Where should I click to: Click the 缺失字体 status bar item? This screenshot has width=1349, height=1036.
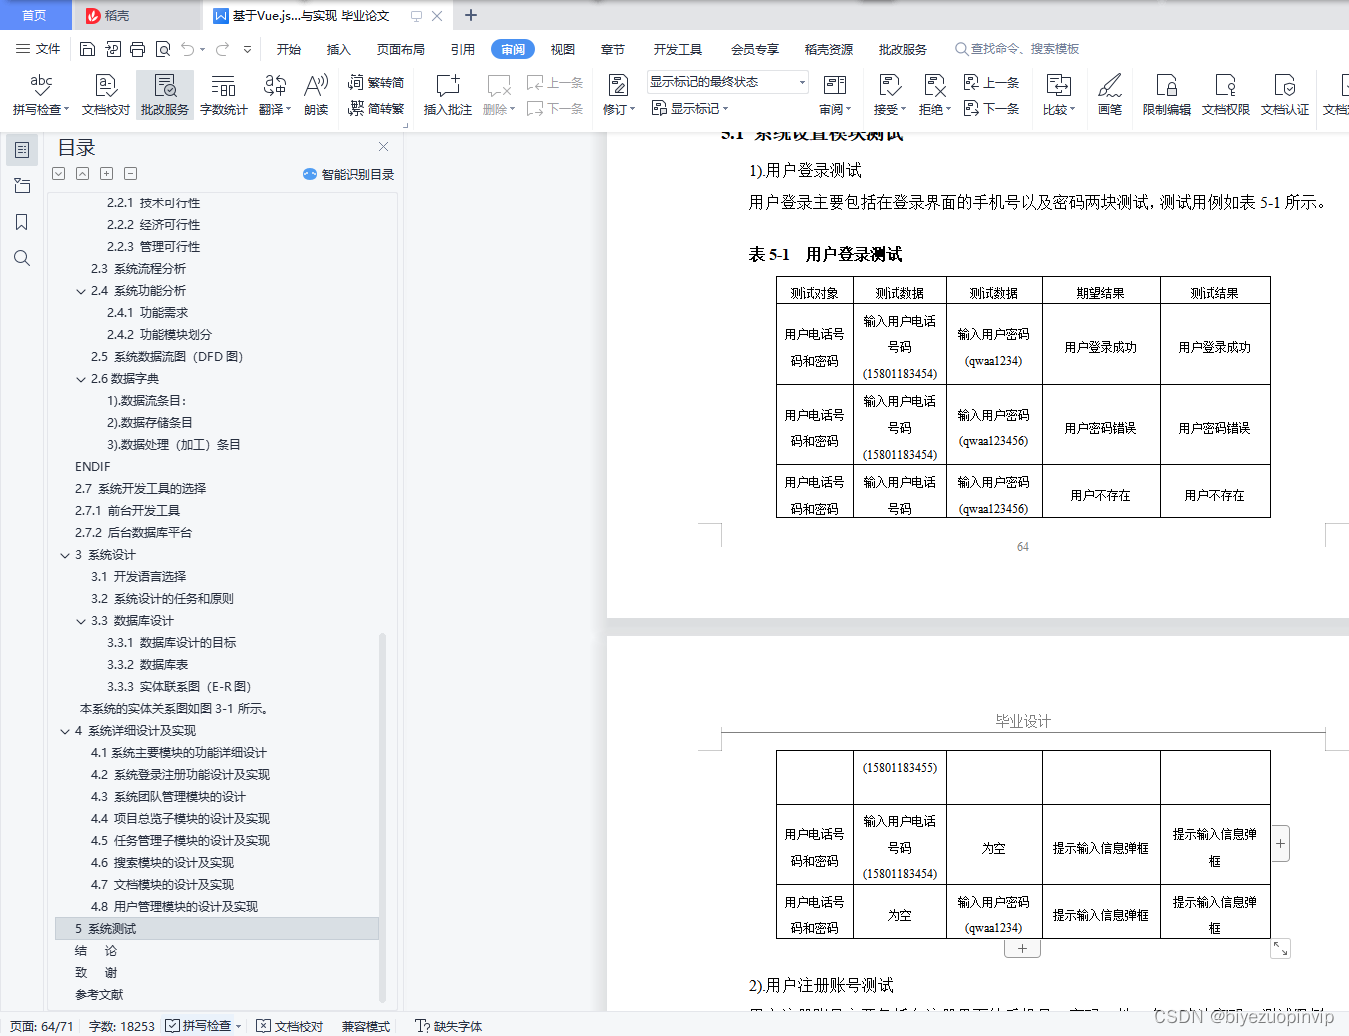[x=449, y=1026]
